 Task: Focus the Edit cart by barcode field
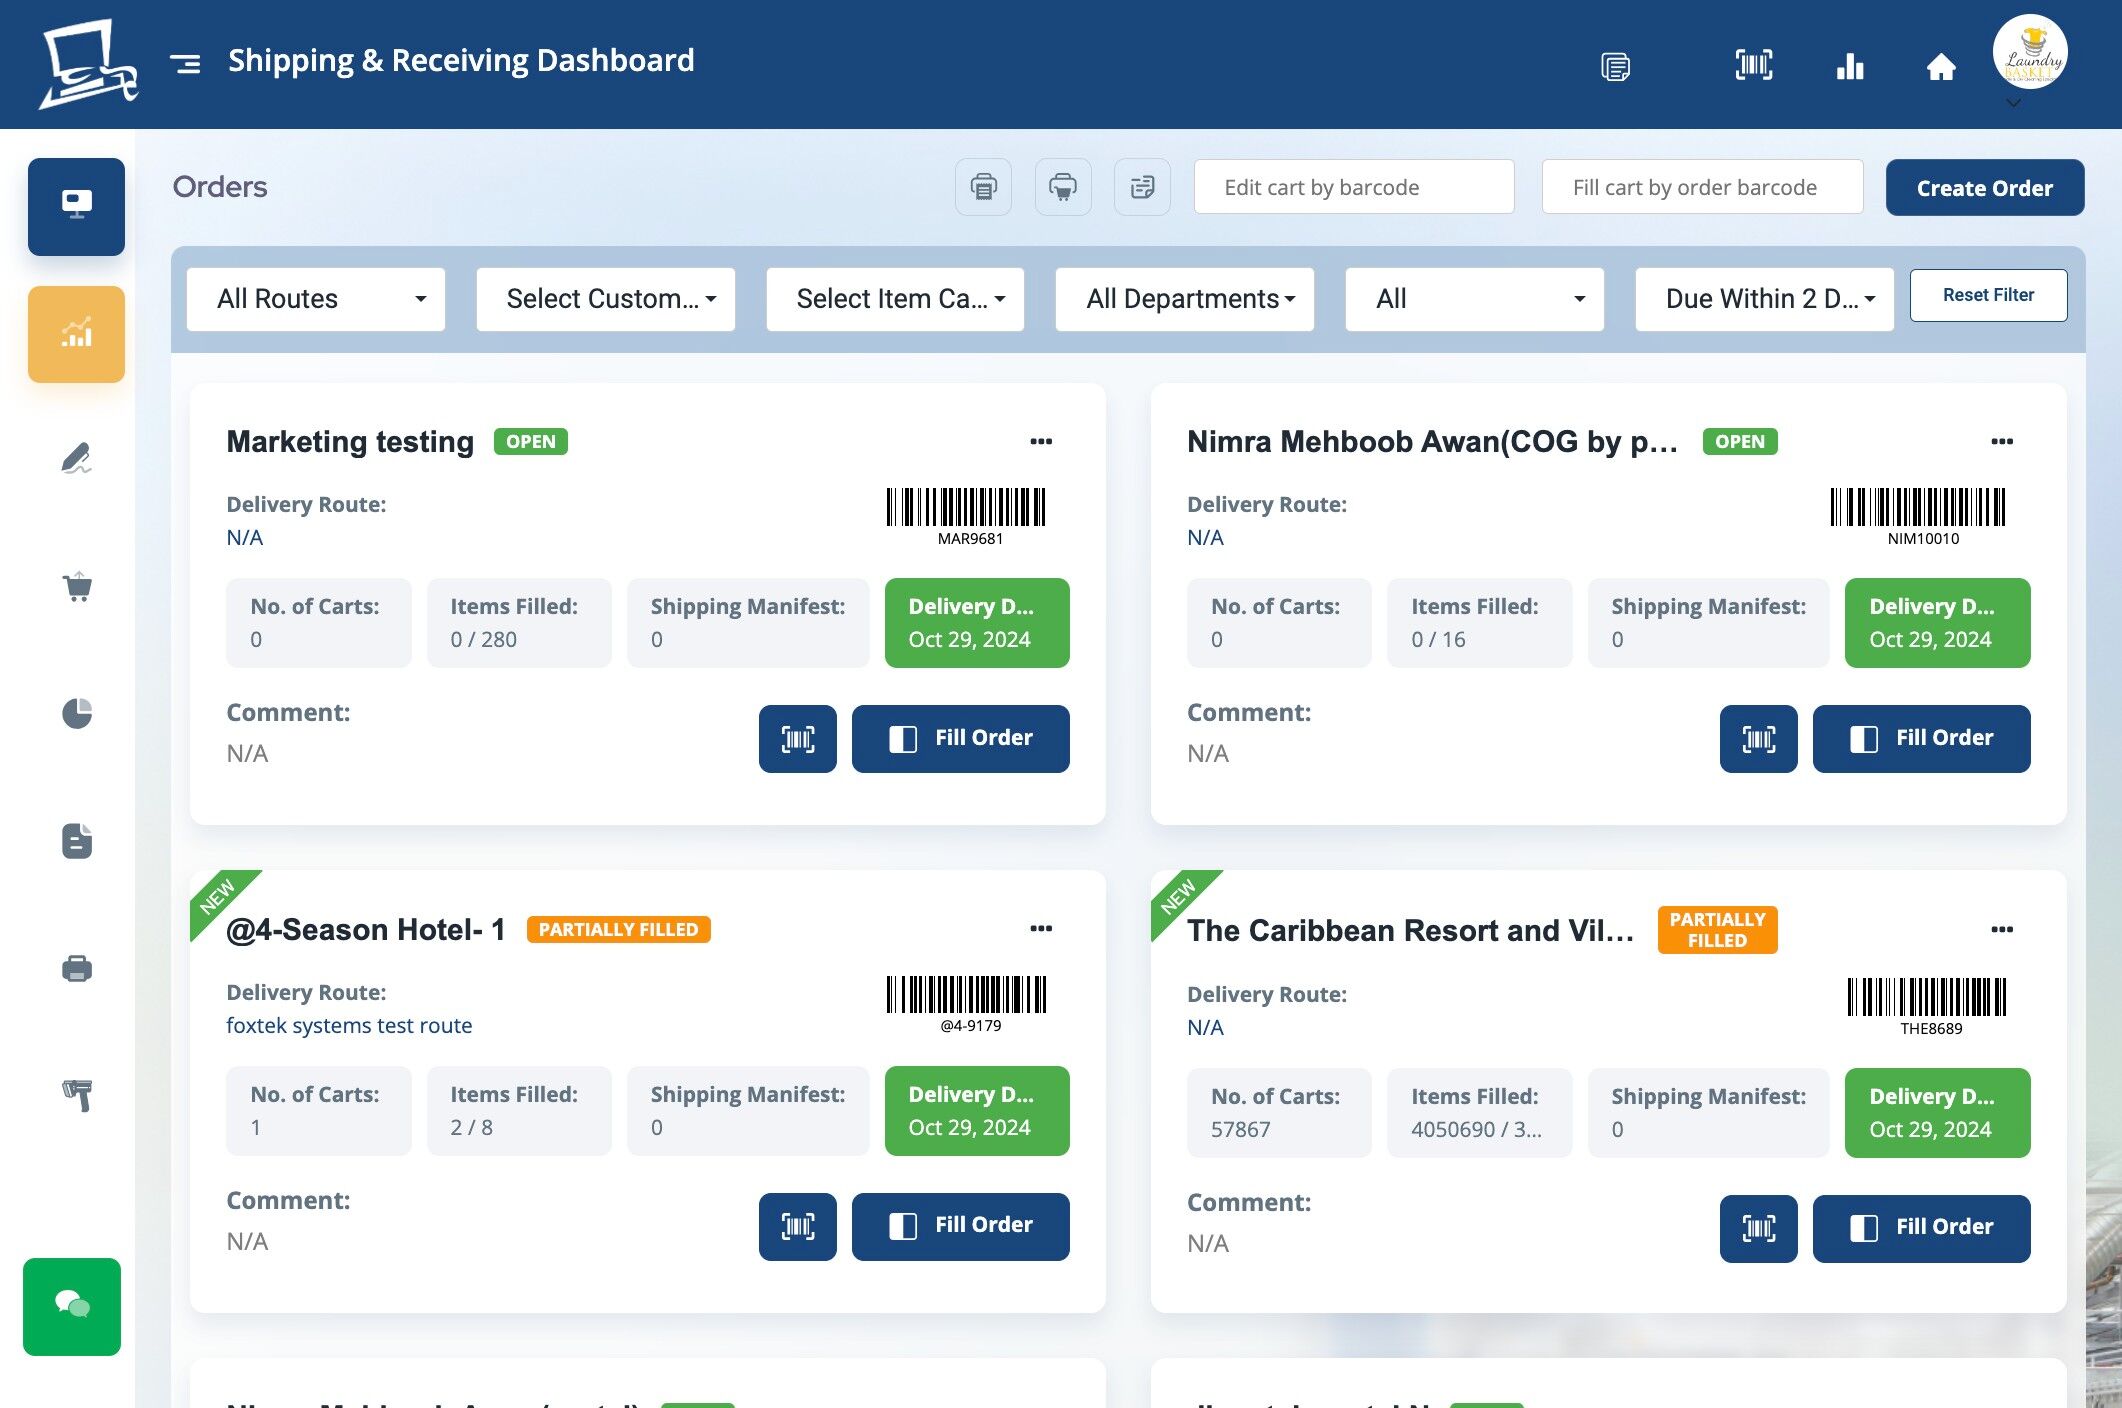coord(1354,187)
